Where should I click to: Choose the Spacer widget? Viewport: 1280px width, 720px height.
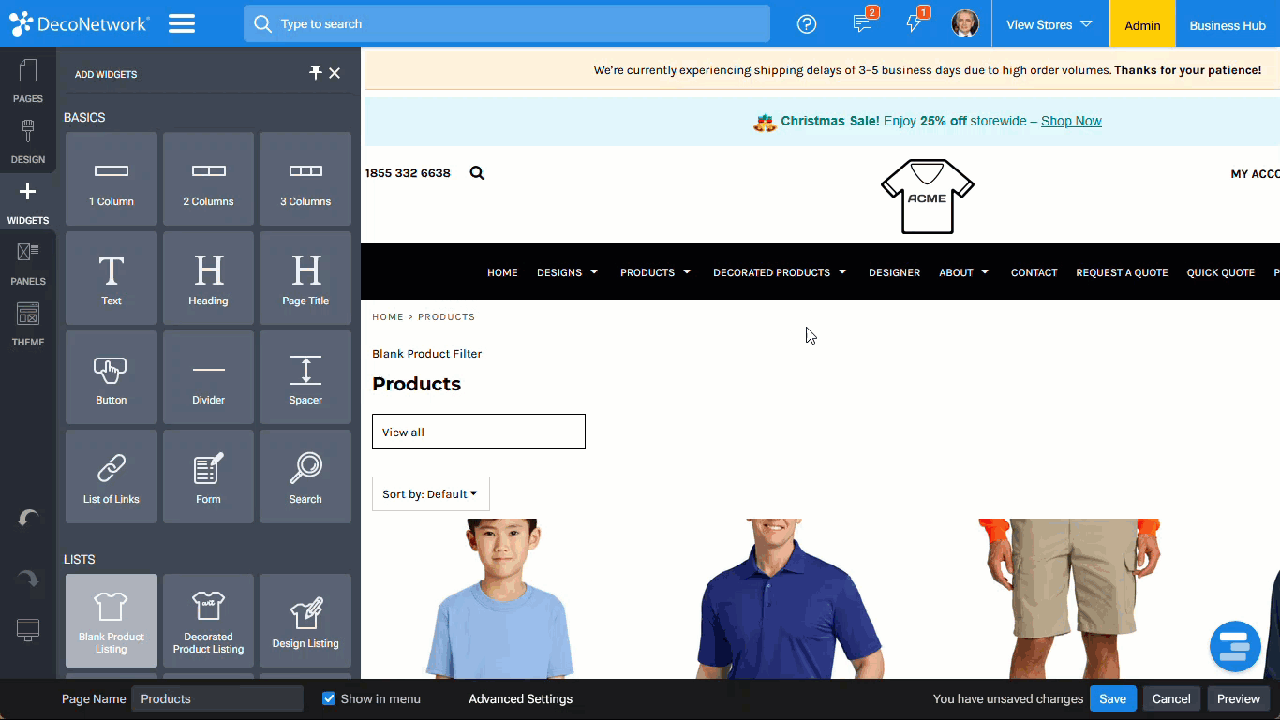[305, 377]
